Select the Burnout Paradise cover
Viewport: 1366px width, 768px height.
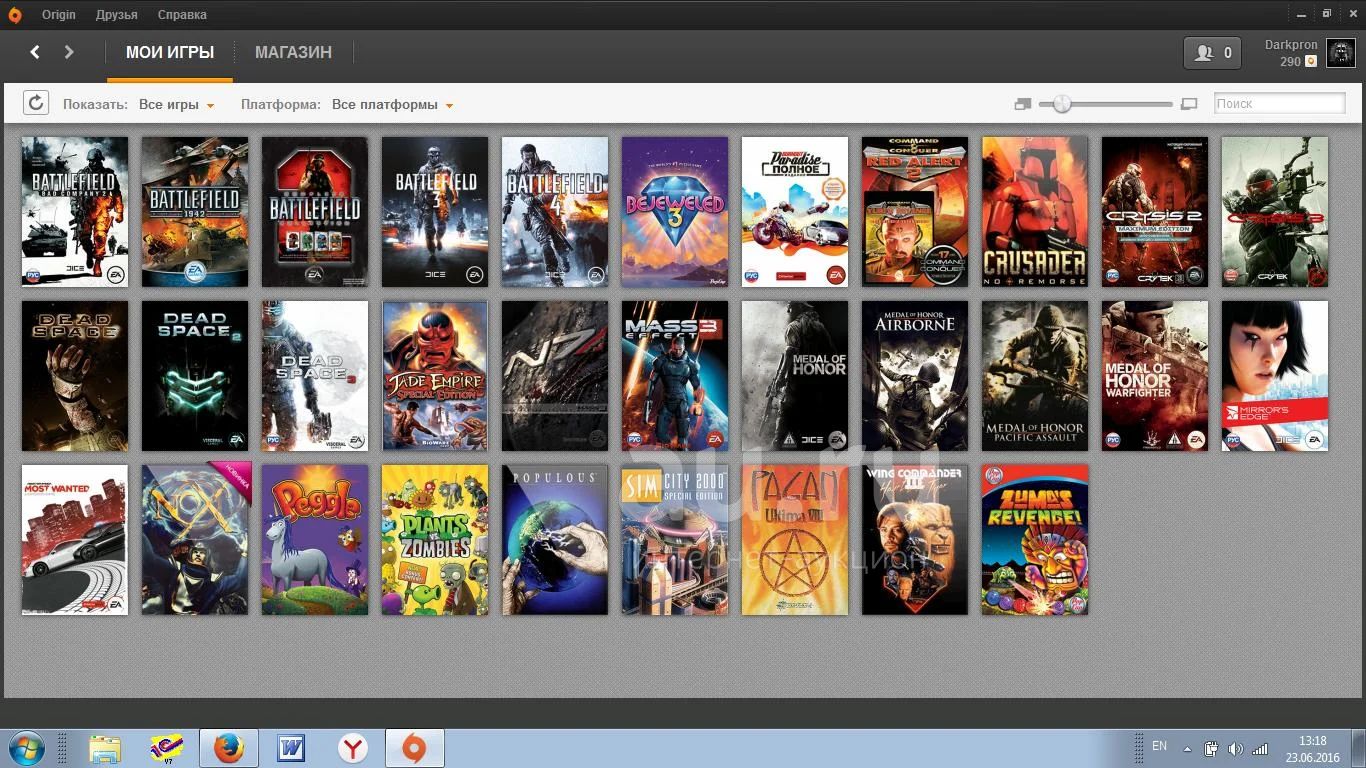795,212
